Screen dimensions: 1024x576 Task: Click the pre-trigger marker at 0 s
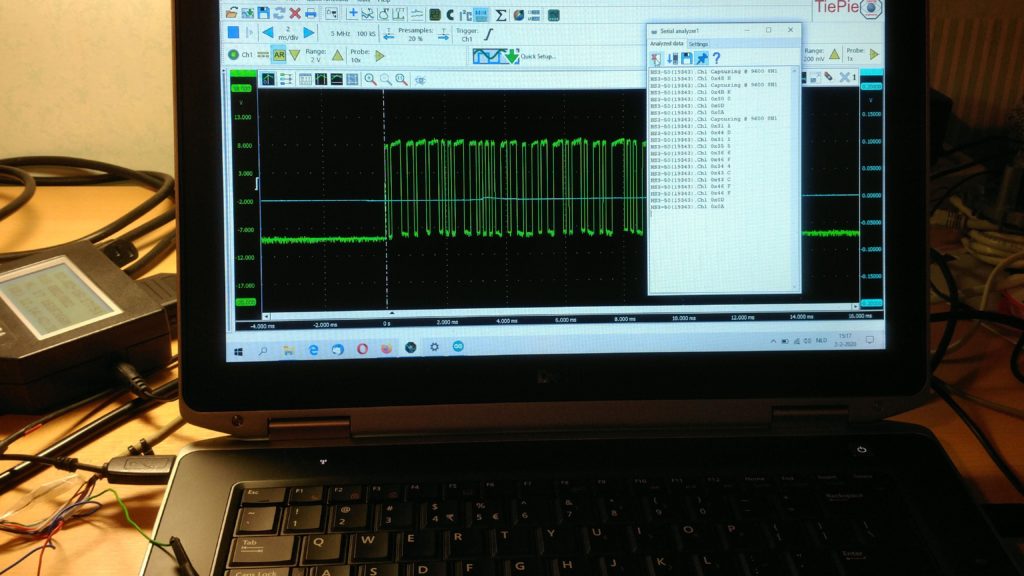coord(392,313)
